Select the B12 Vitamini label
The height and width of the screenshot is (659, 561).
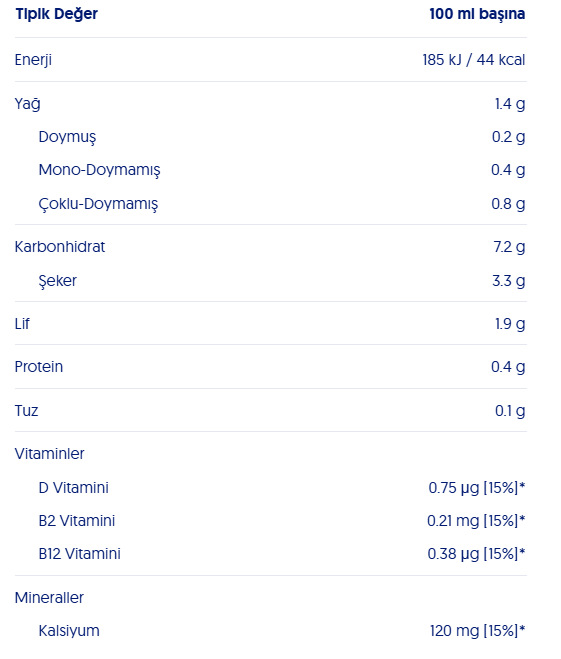[79, 554]
